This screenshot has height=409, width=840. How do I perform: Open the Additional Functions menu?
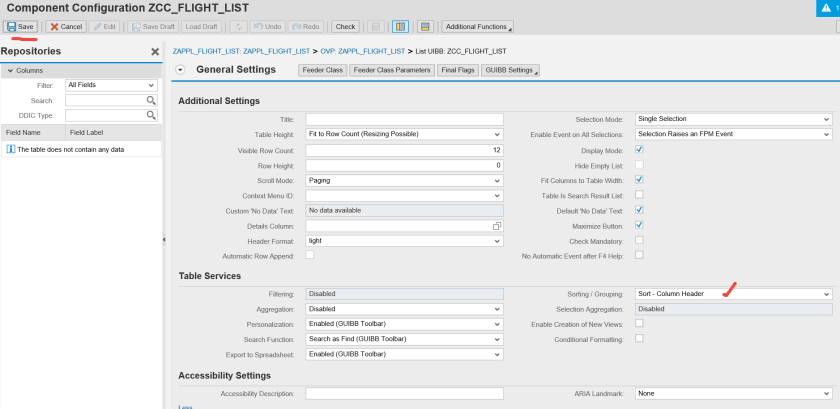point(478,26)
